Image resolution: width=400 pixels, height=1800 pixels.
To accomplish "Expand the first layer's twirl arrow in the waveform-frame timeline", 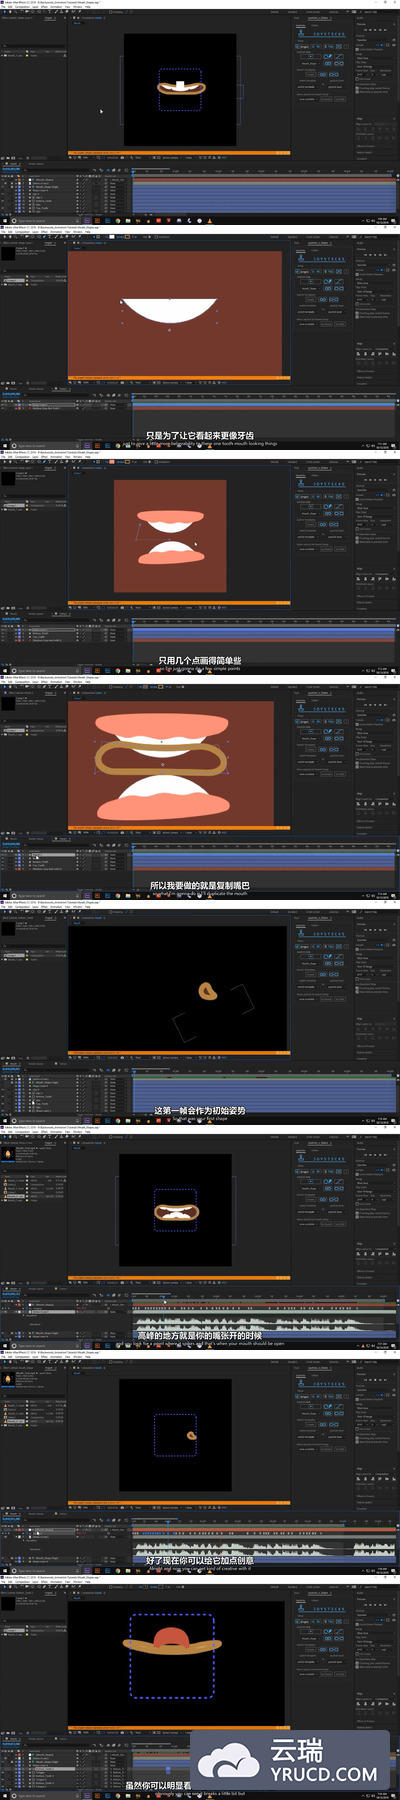I will [16, 1305].
